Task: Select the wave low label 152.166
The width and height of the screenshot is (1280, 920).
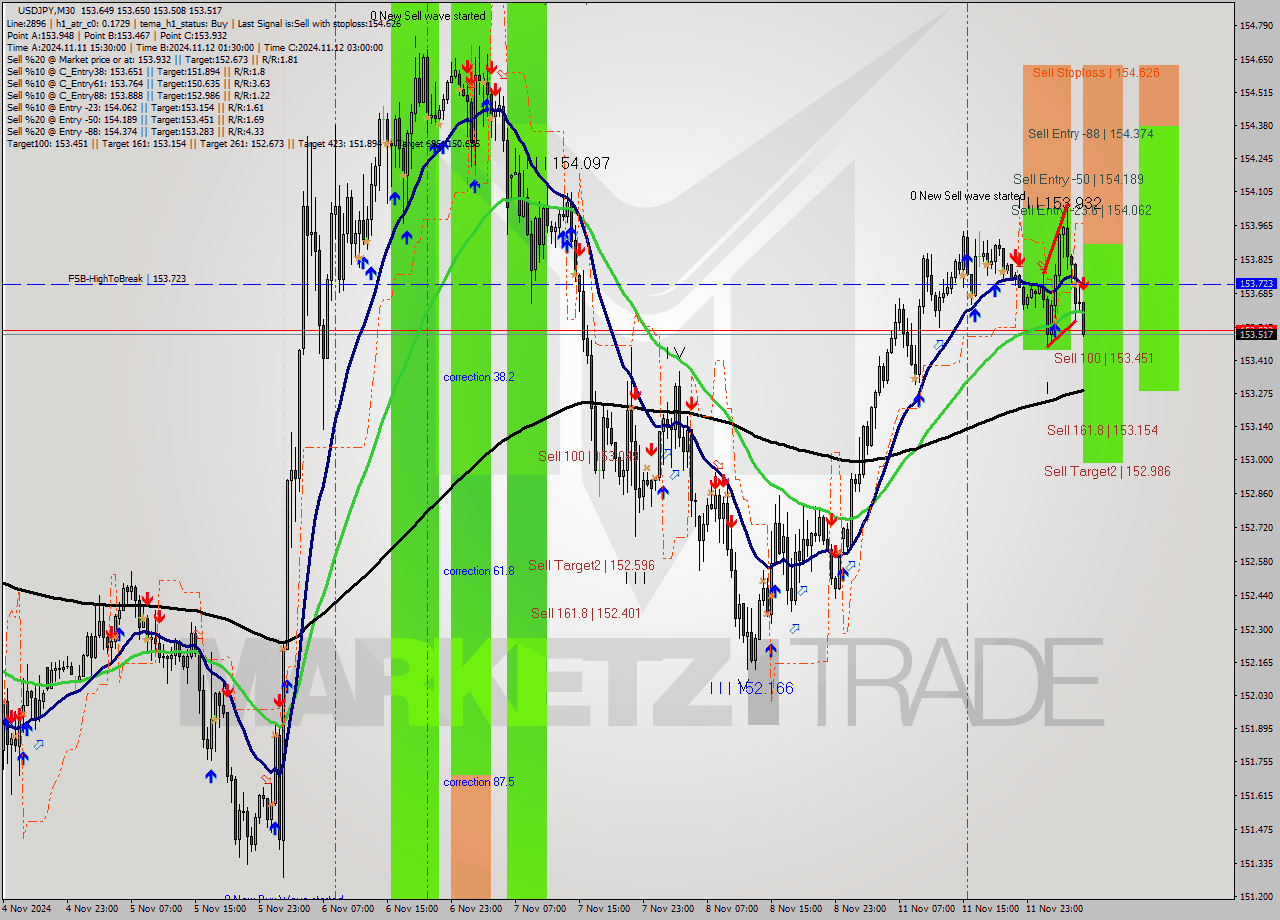Action: click(x=751, y=689)
